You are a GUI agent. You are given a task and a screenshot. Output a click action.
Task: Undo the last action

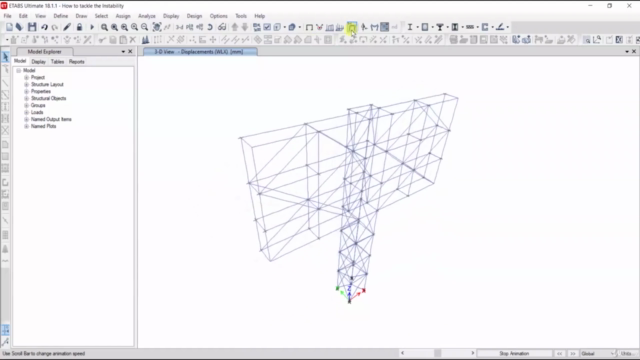44,27
